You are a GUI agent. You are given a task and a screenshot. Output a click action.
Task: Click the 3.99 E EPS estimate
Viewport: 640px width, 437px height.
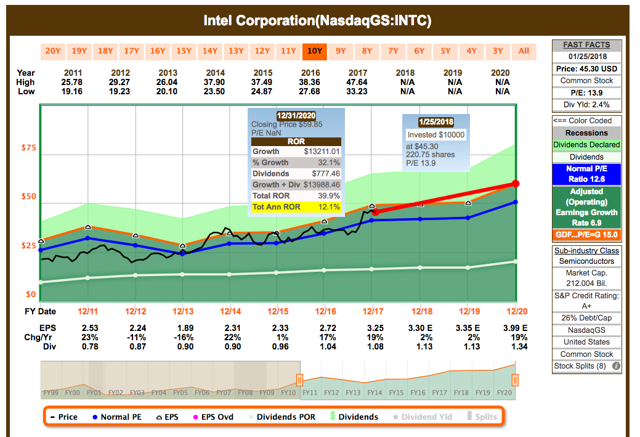tap(515, 328)
